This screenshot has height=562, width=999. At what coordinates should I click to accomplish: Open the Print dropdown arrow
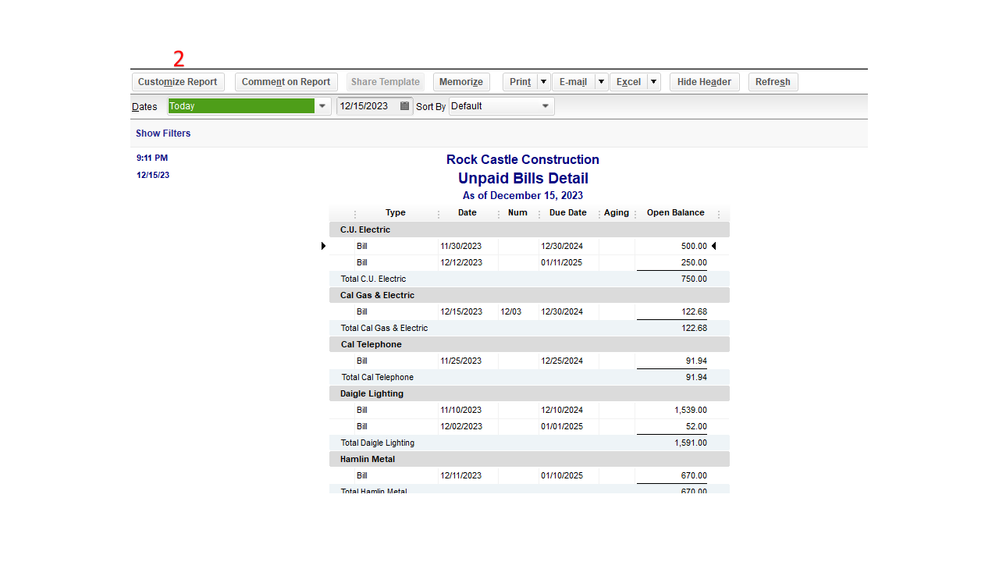coord(543,82)
